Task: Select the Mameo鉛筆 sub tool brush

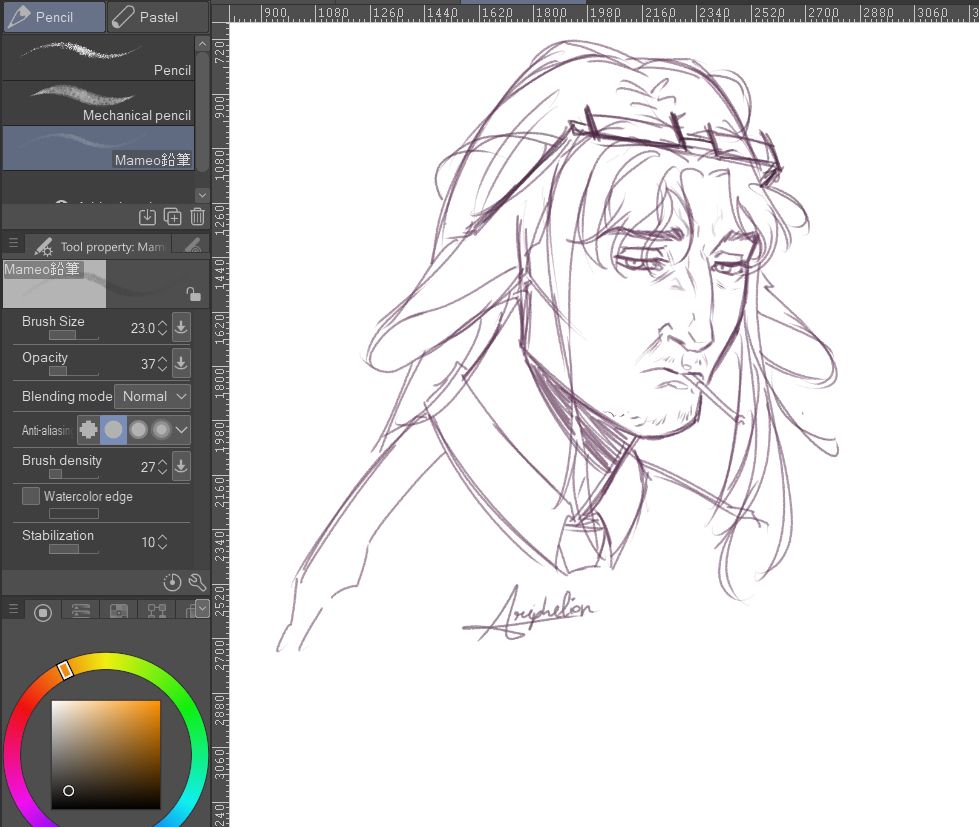Action: click(x=98, y=148)
